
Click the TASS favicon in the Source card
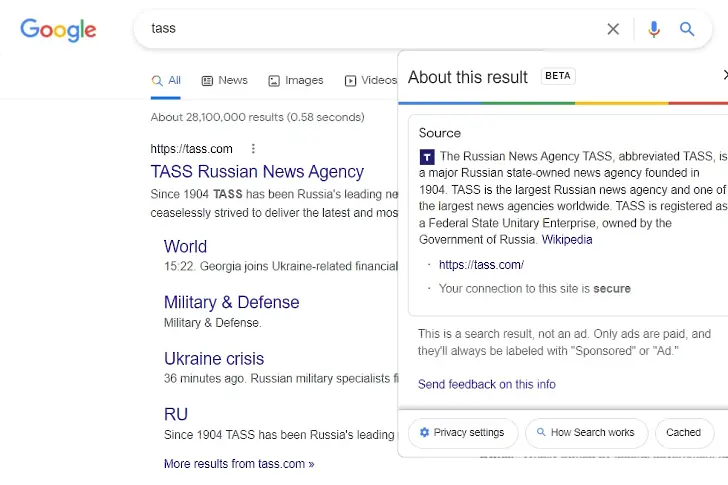427,157
